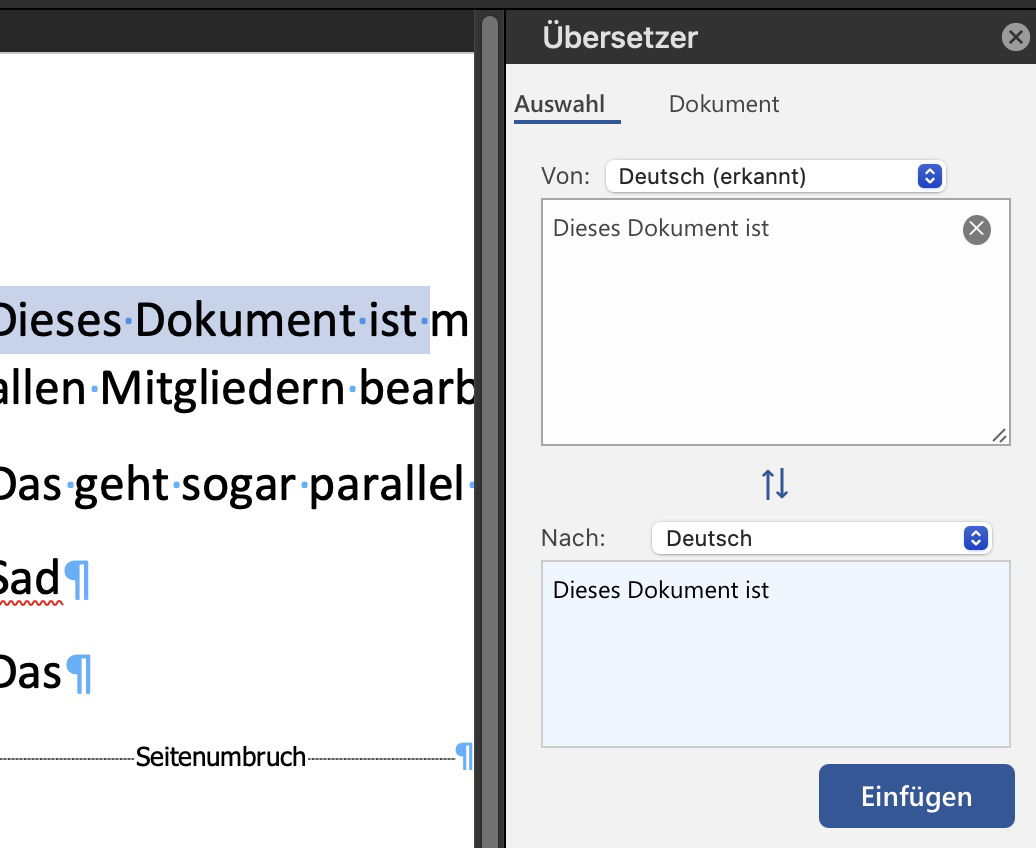Open the Von source language dropdown
The image size is (1036, 848).
(x=775, y=177)
